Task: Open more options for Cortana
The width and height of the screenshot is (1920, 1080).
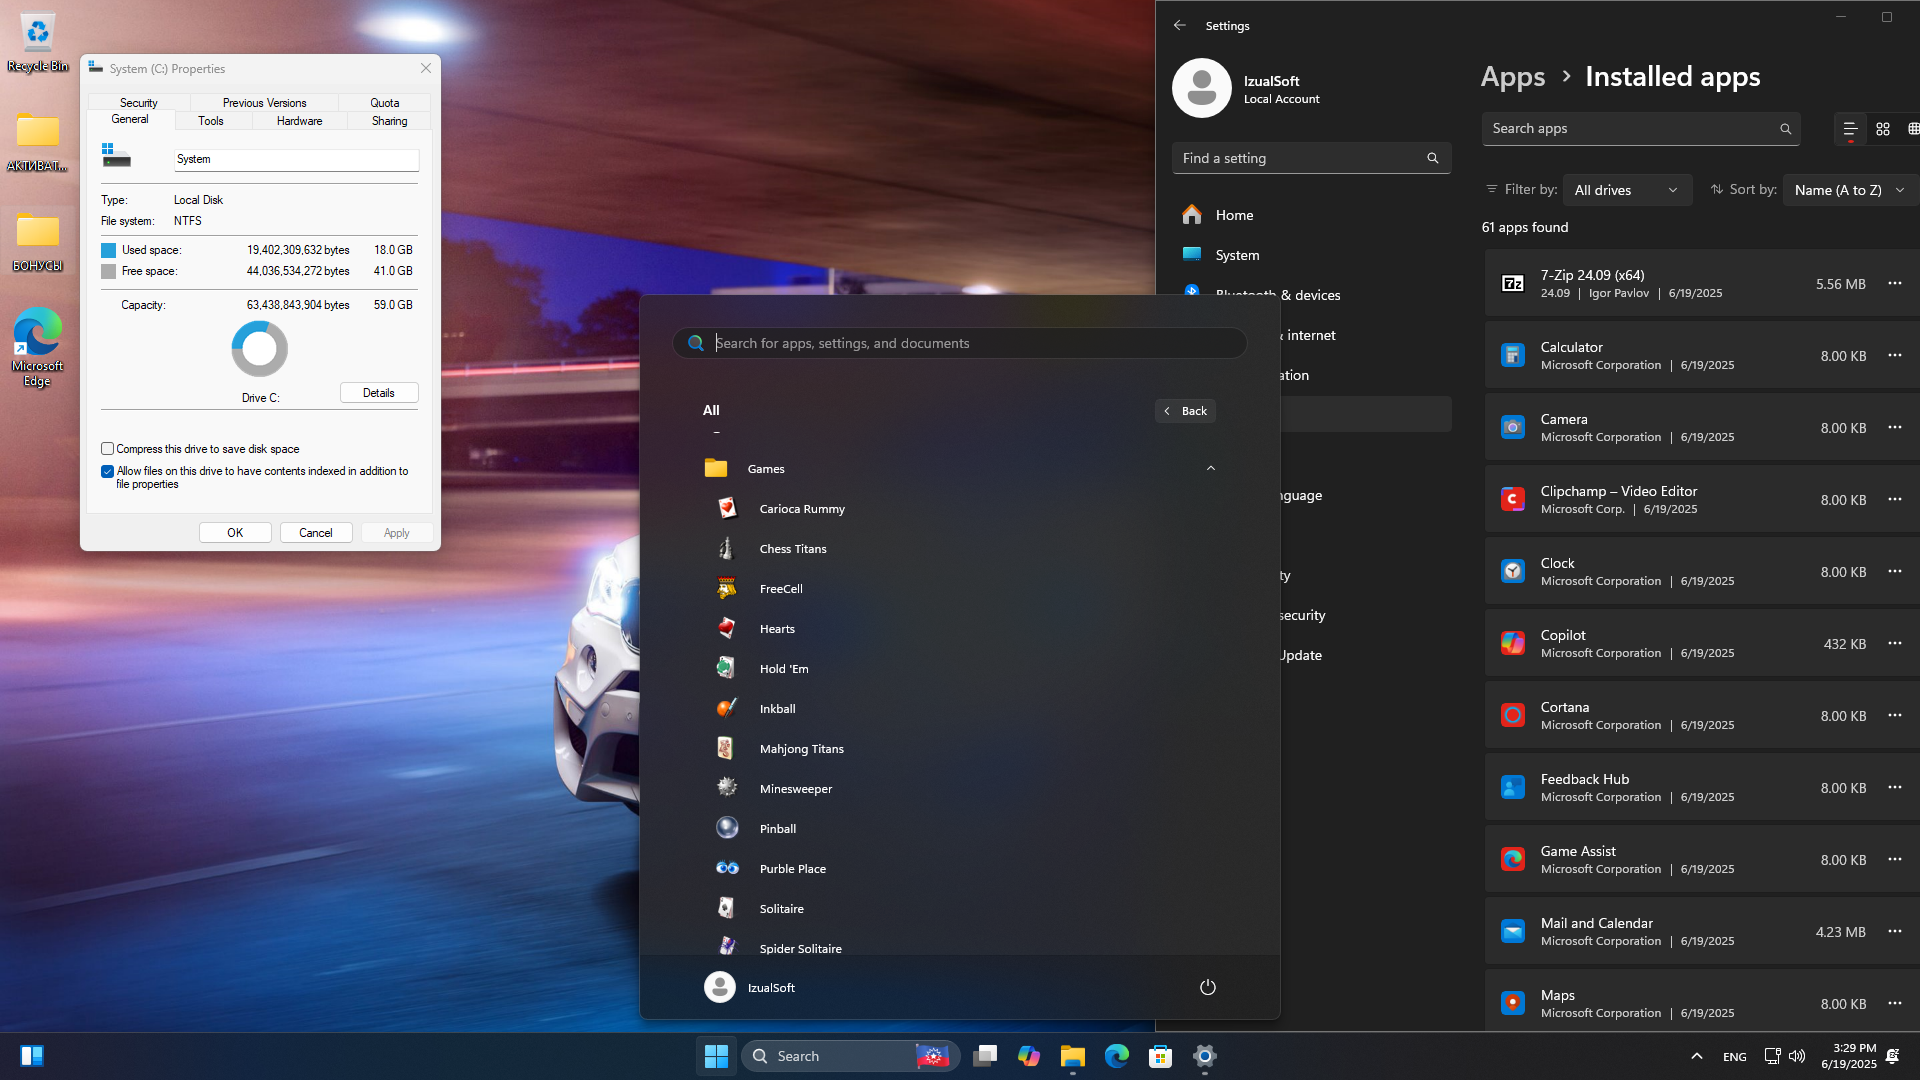Action: point(1895,715)
